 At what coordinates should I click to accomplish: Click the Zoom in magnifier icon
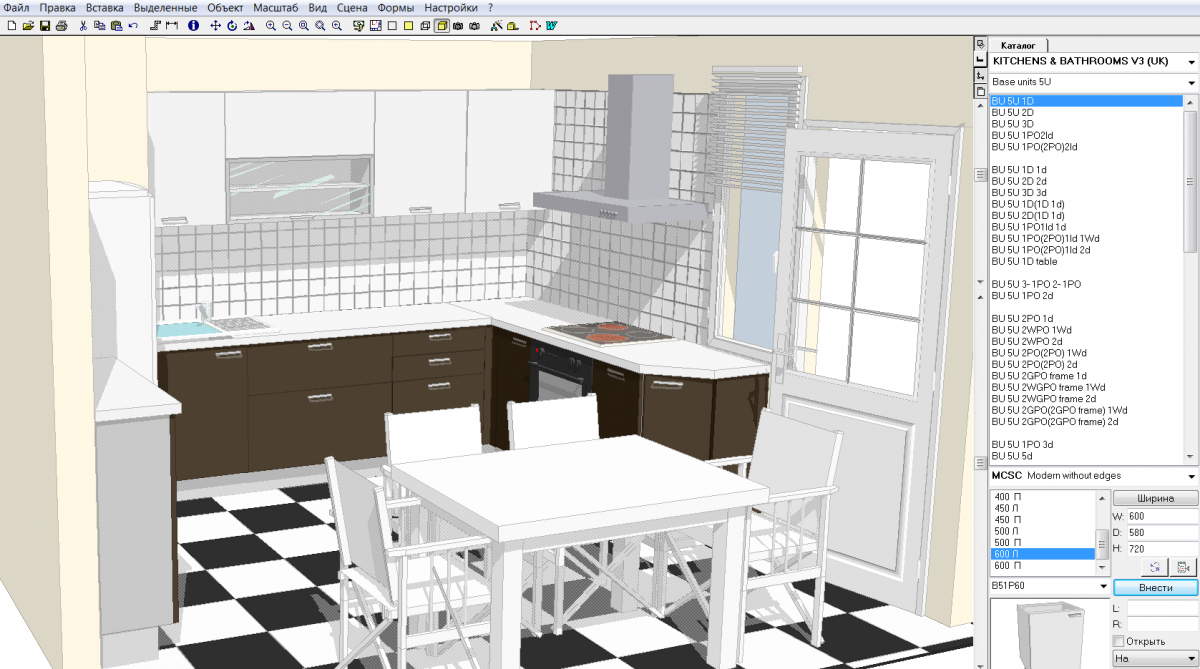[x=271, y=25]
